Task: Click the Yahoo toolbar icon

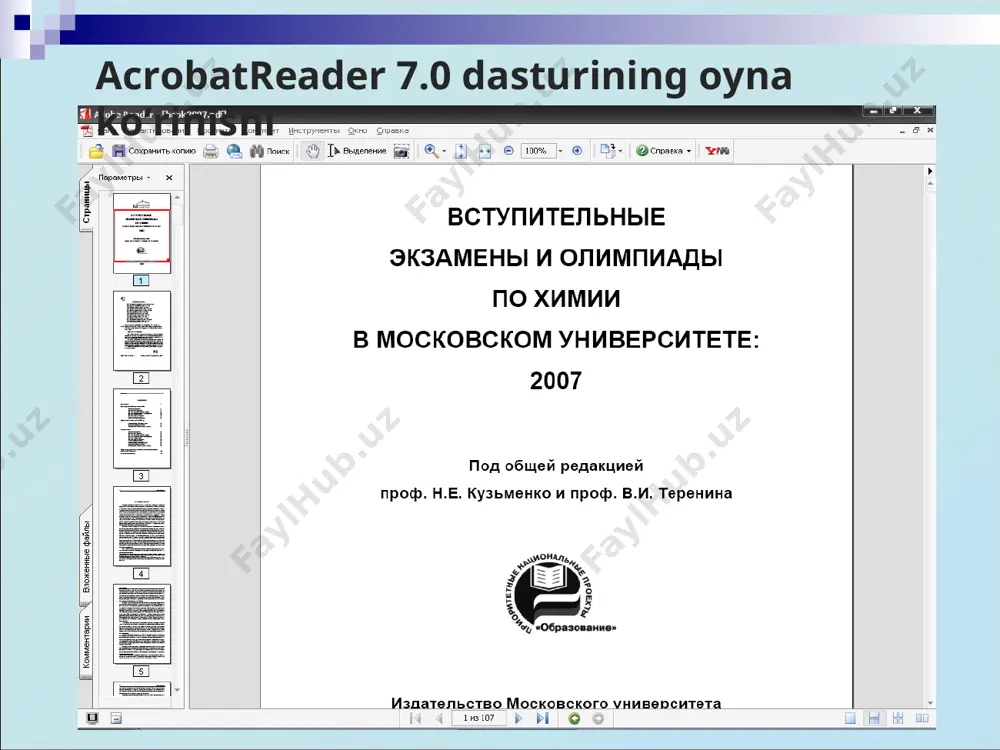Action: coord(717,151)
